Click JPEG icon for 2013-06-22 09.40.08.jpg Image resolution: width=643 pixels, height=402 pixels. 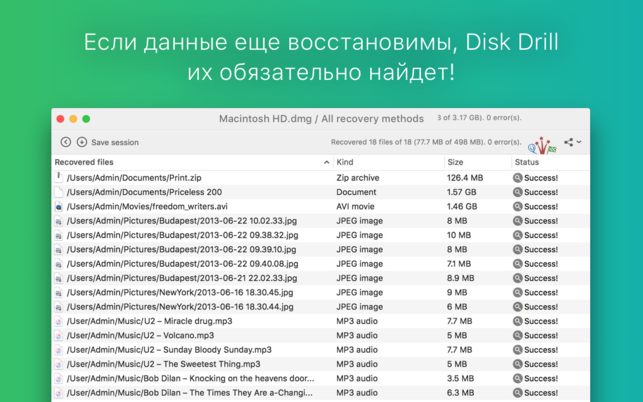point(59,264)
